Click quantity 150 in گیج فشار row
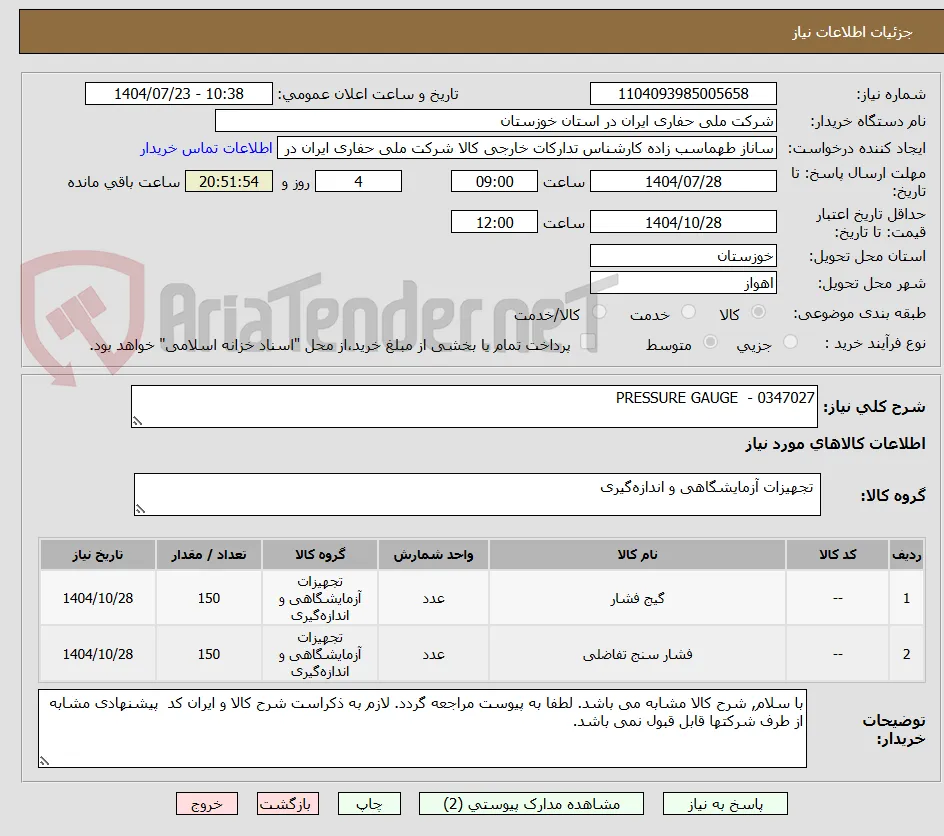This screenshot has width=944, height=836. pos(209,598)
